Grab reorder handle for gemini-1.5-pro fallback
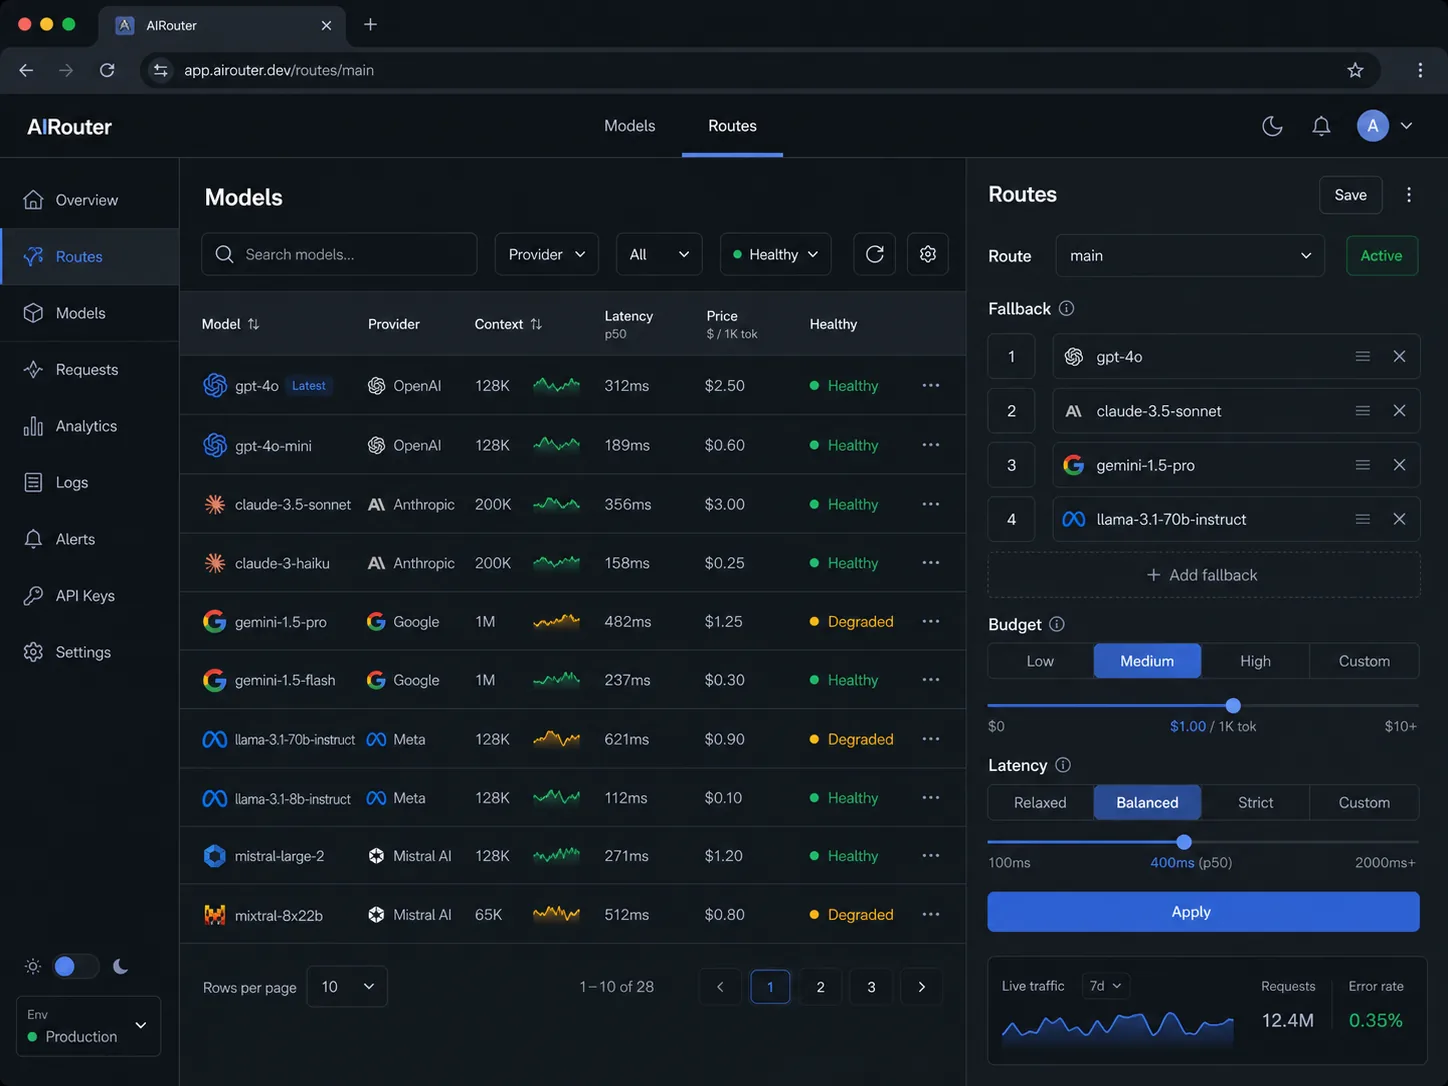The height and width of the screenshot is (1086, 1448). click(x=1362, y=465)
